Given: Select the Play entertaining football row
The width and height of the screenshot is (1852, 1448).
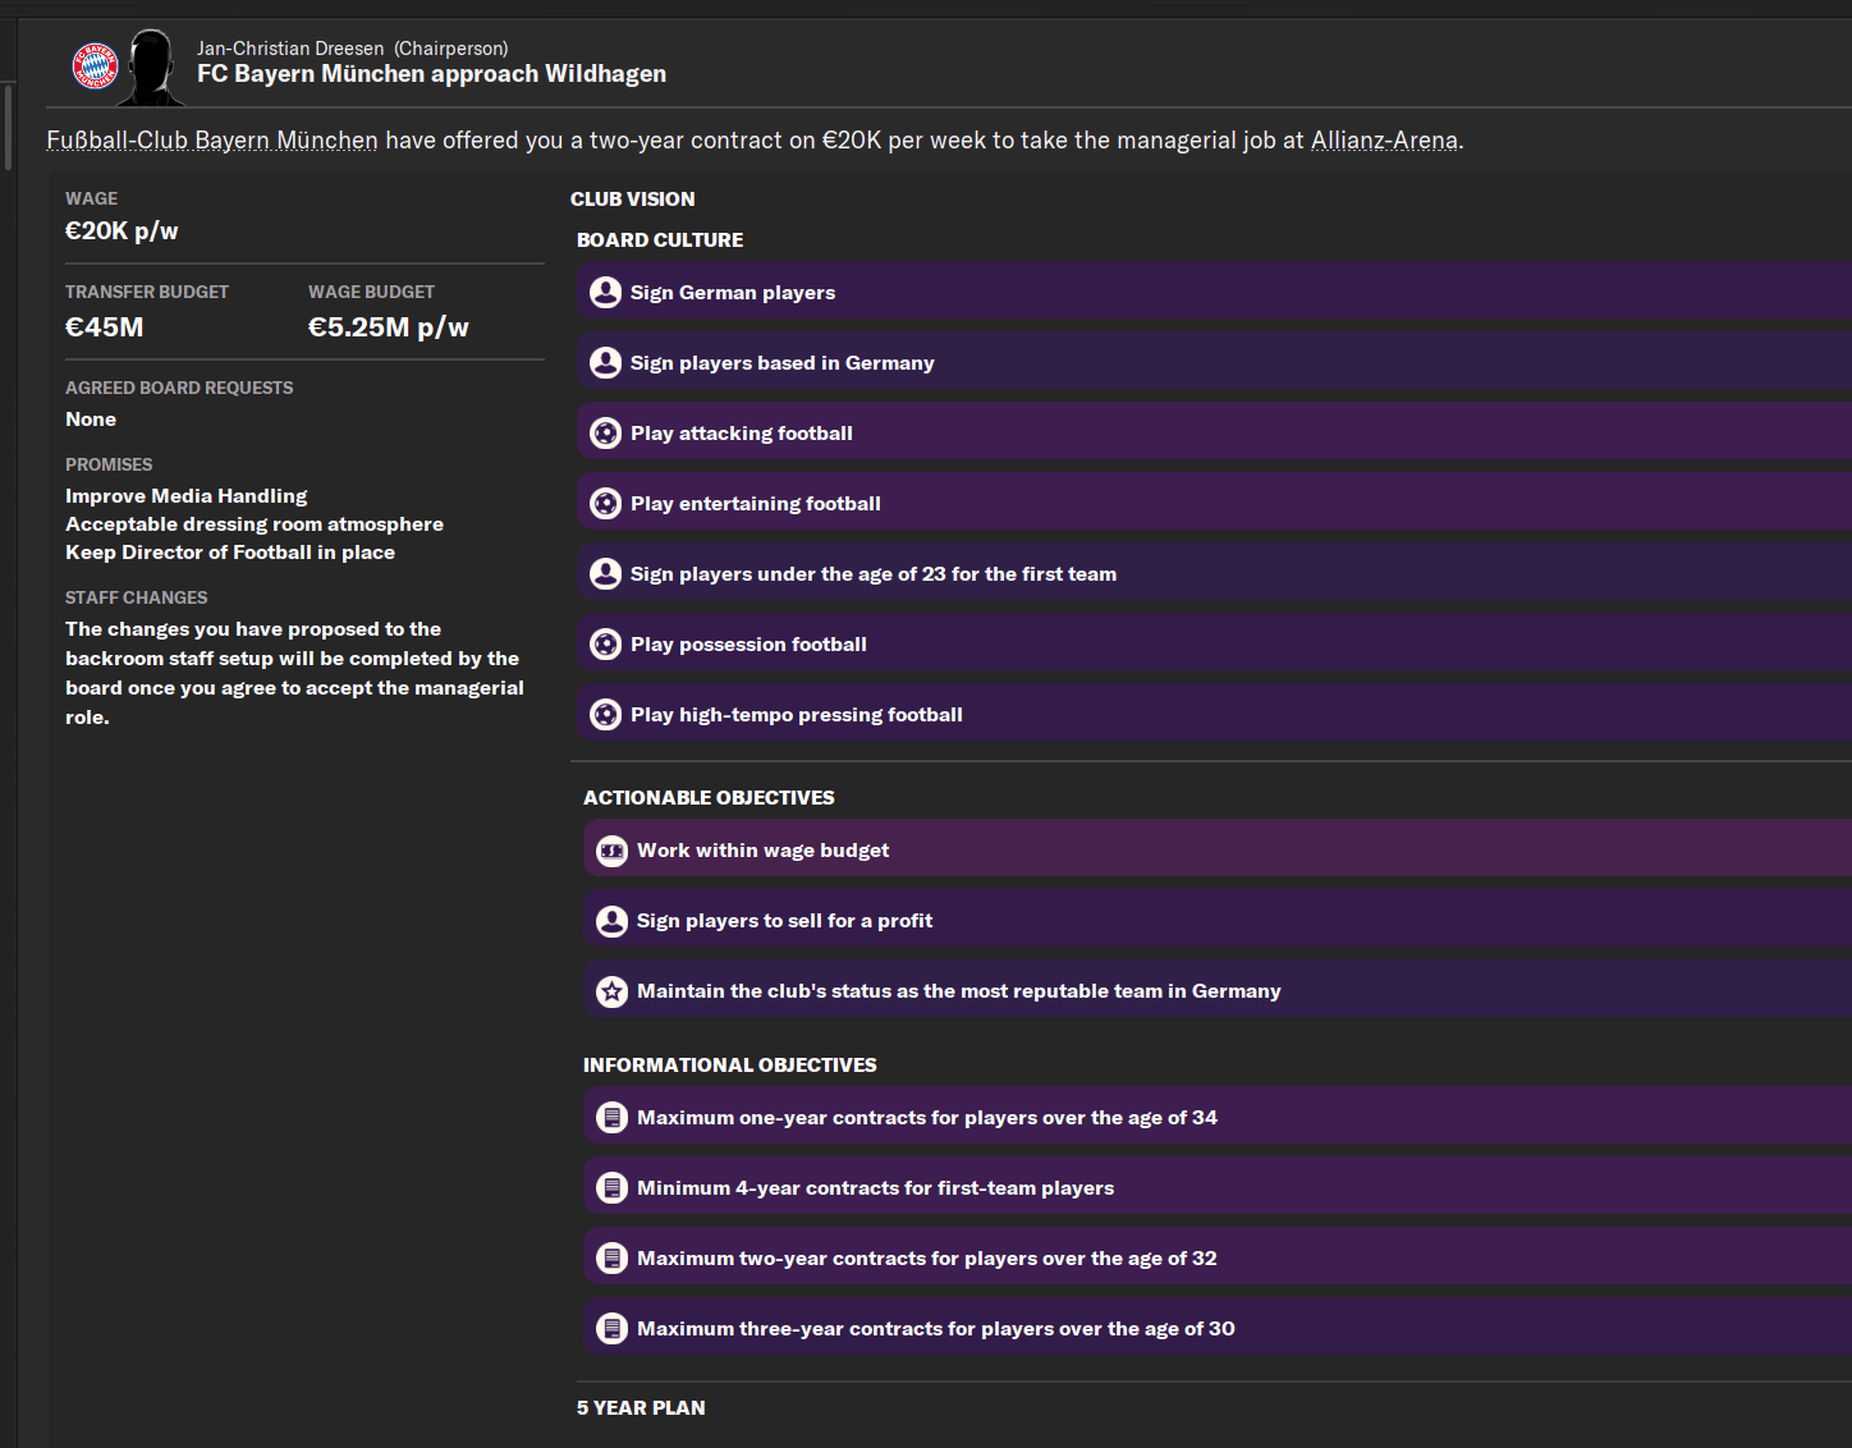Looking at the screenshot, I should click(x=1200, y=503).
